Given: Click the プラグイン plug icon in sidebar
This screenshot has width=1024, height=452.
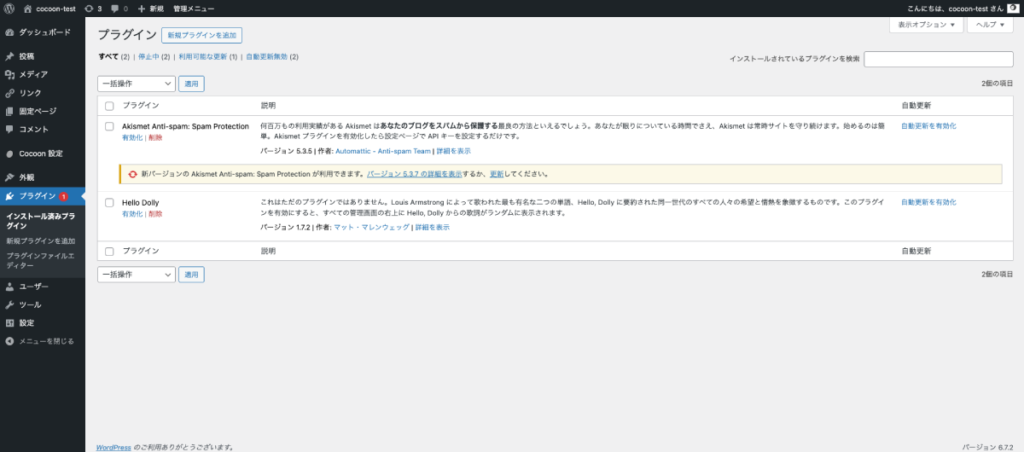Looking at the screenshot, I should [10, 196].
